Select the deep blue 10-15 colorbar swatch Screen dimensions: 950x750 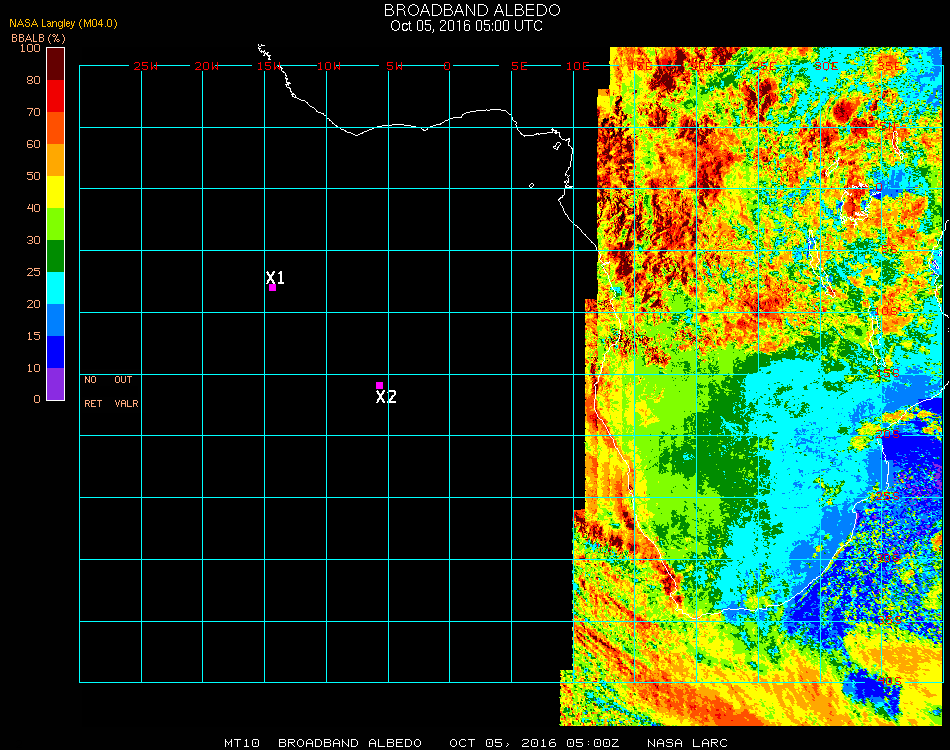(56, 352)
